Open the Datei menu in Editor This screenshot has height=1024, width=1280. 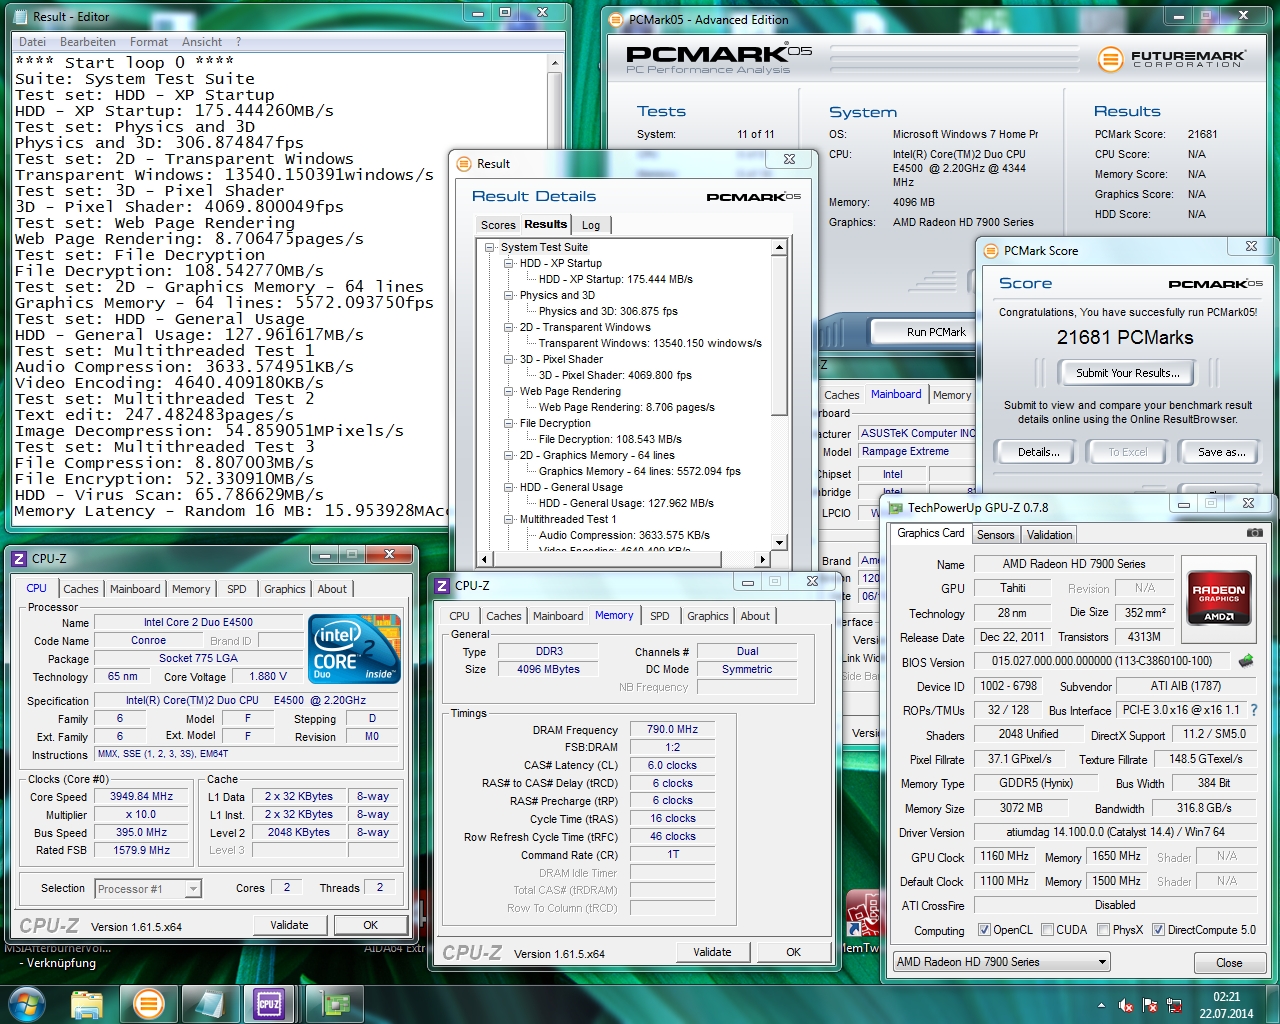click(32, 42)
